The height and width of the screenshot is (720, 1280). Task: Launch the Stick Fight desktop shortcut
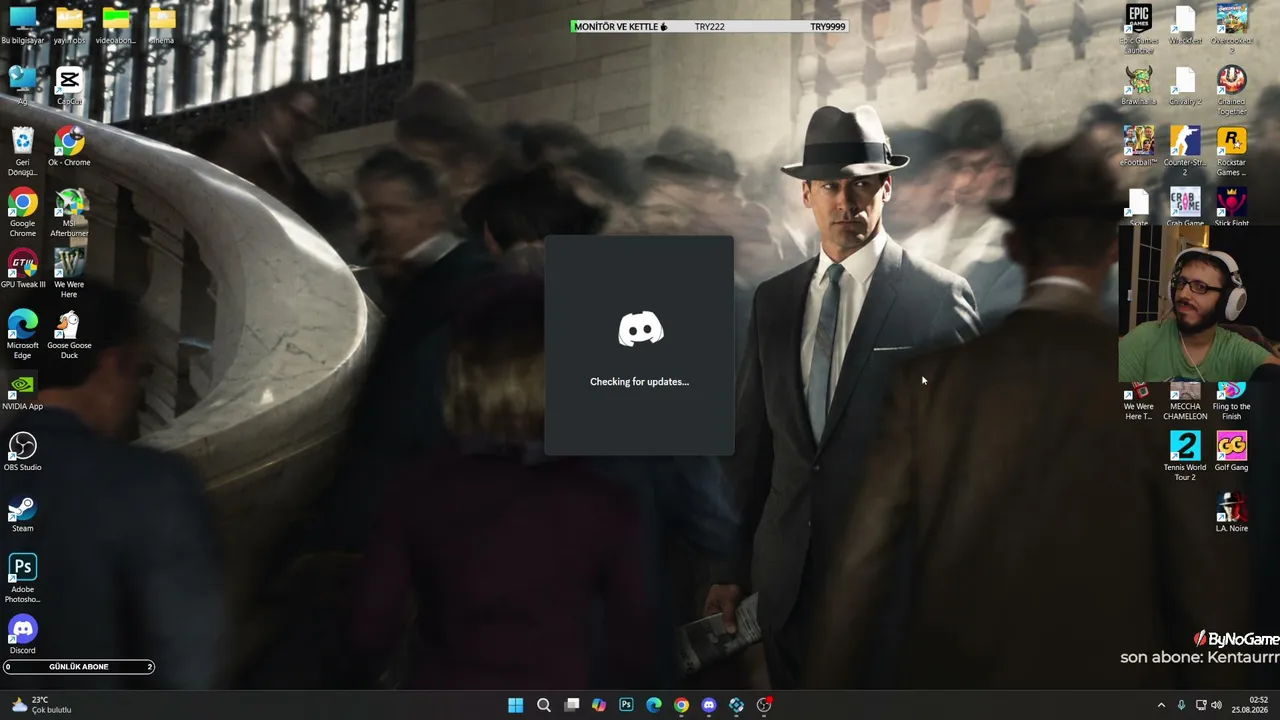click(x=1231, y=207)
